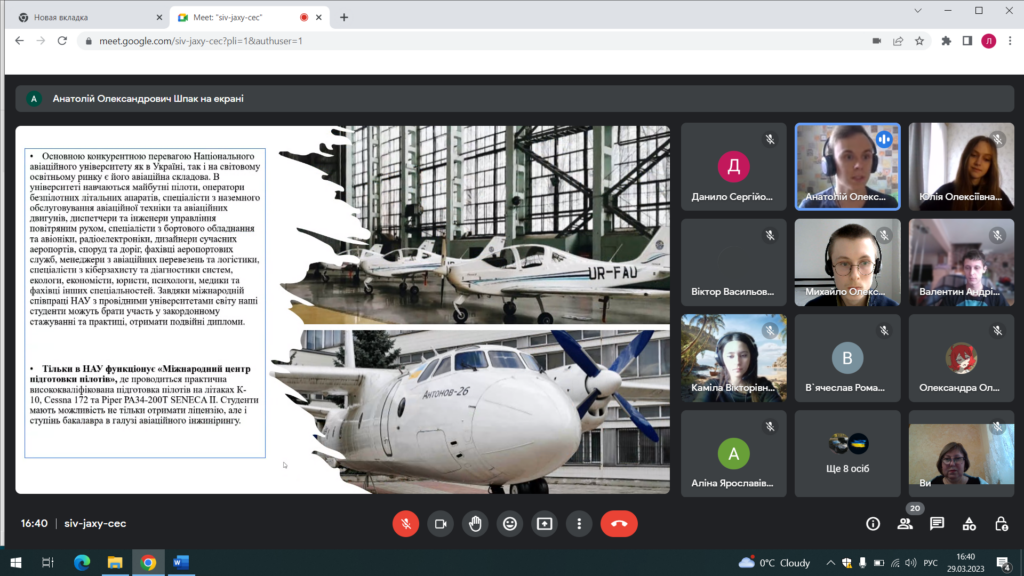Viewport: 1024px width, 576px height.
Task: Bookmark this page with the star icon
Action: 919,41
